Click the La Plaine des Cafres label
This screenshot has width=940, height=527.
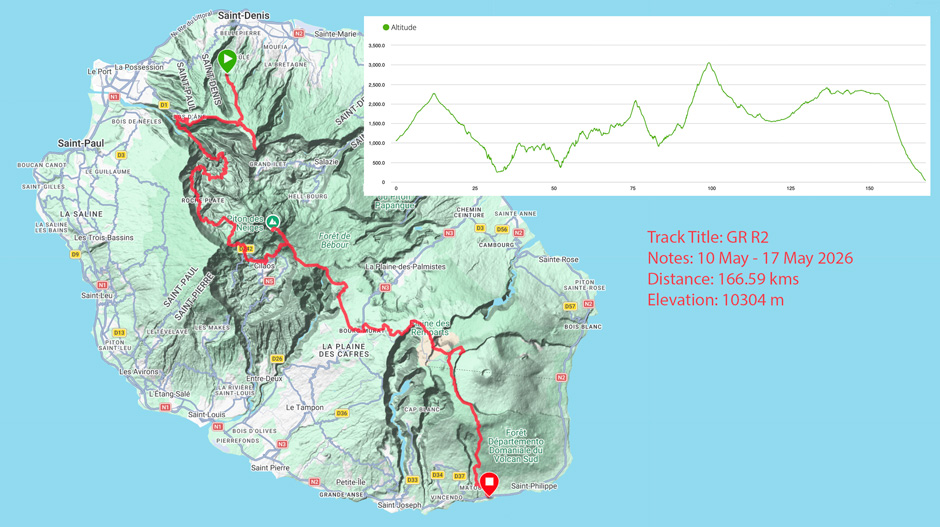[344, 350]
